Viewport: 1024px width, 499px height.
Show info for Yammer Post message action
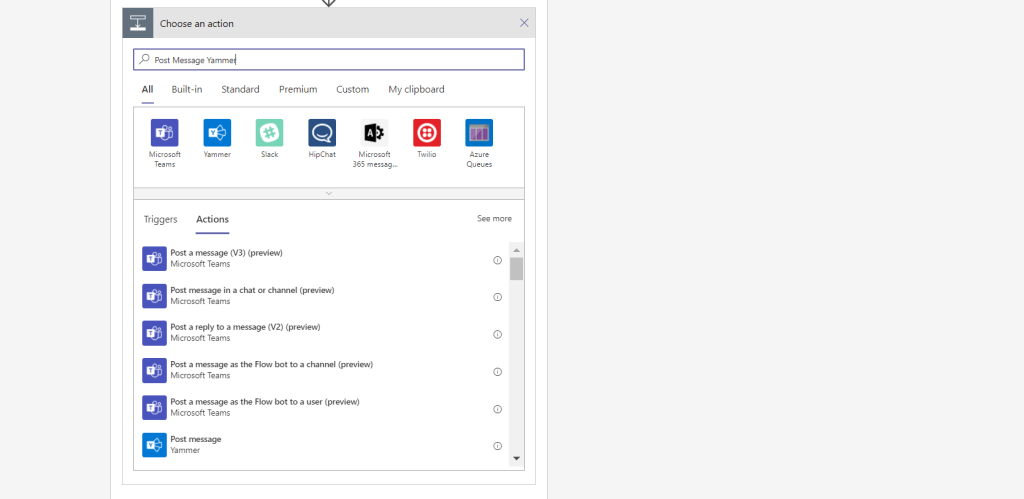(x=497, y=446)
